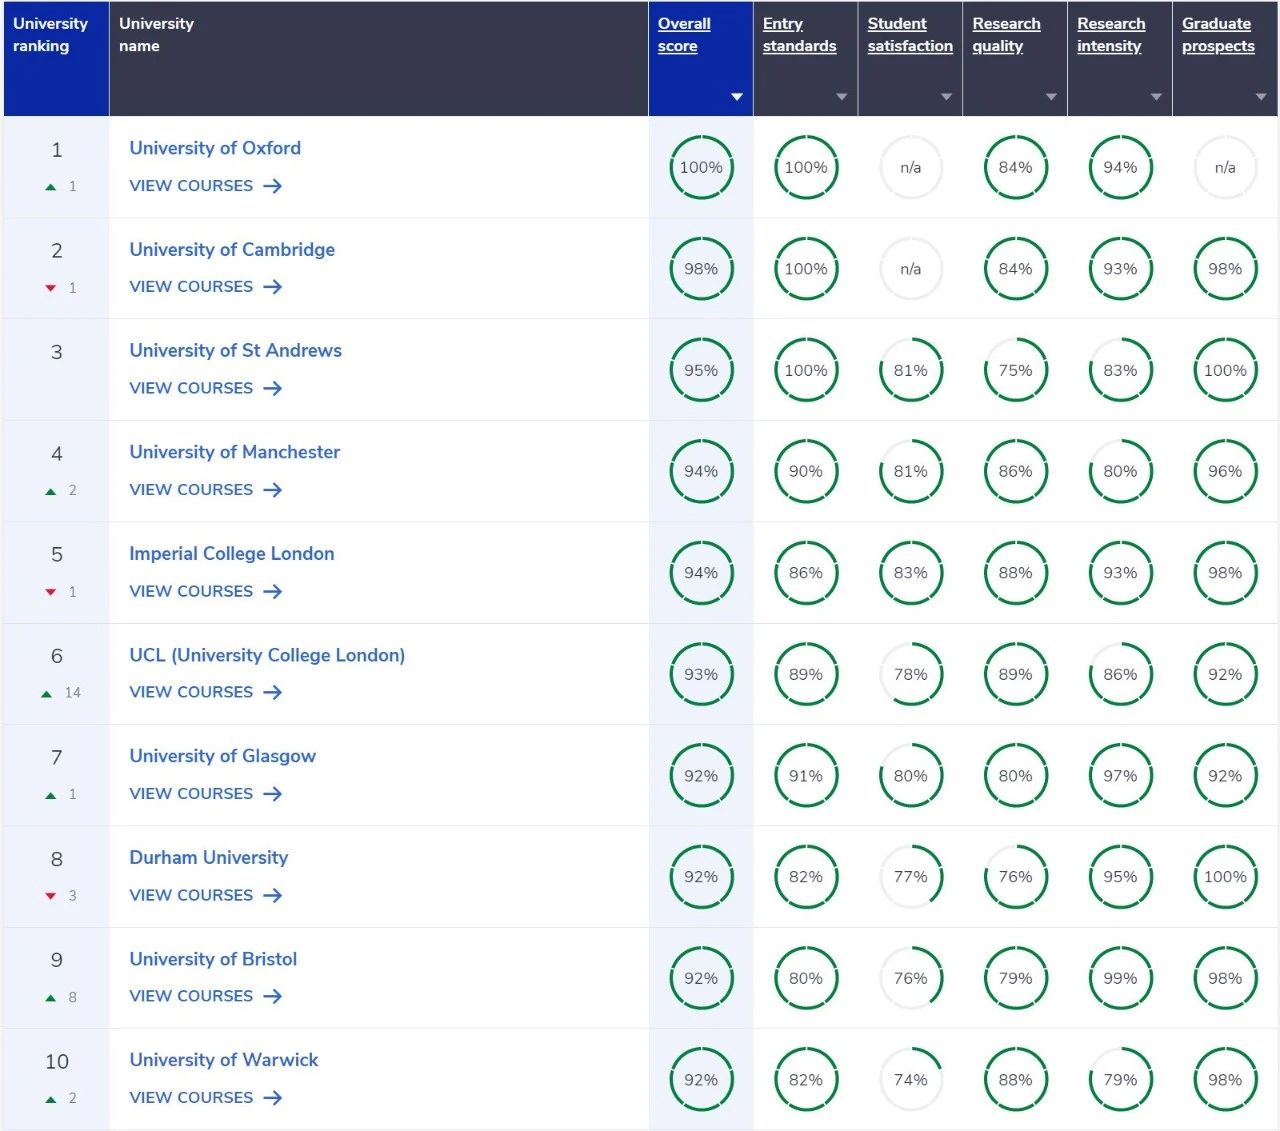Click arrow icon beside Oxford's View Courses
Viewport: 1280px width, 1131px height.
point(272,186)
